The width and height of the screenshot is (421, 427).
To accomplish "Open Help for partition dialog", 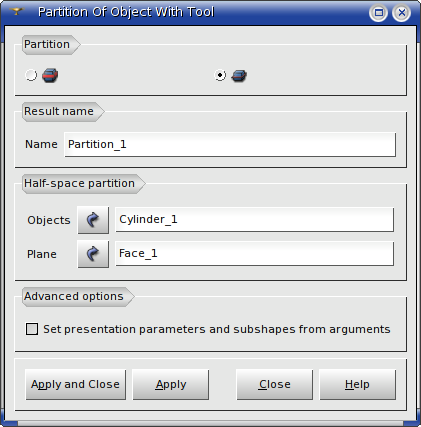I will coord(358,384).
